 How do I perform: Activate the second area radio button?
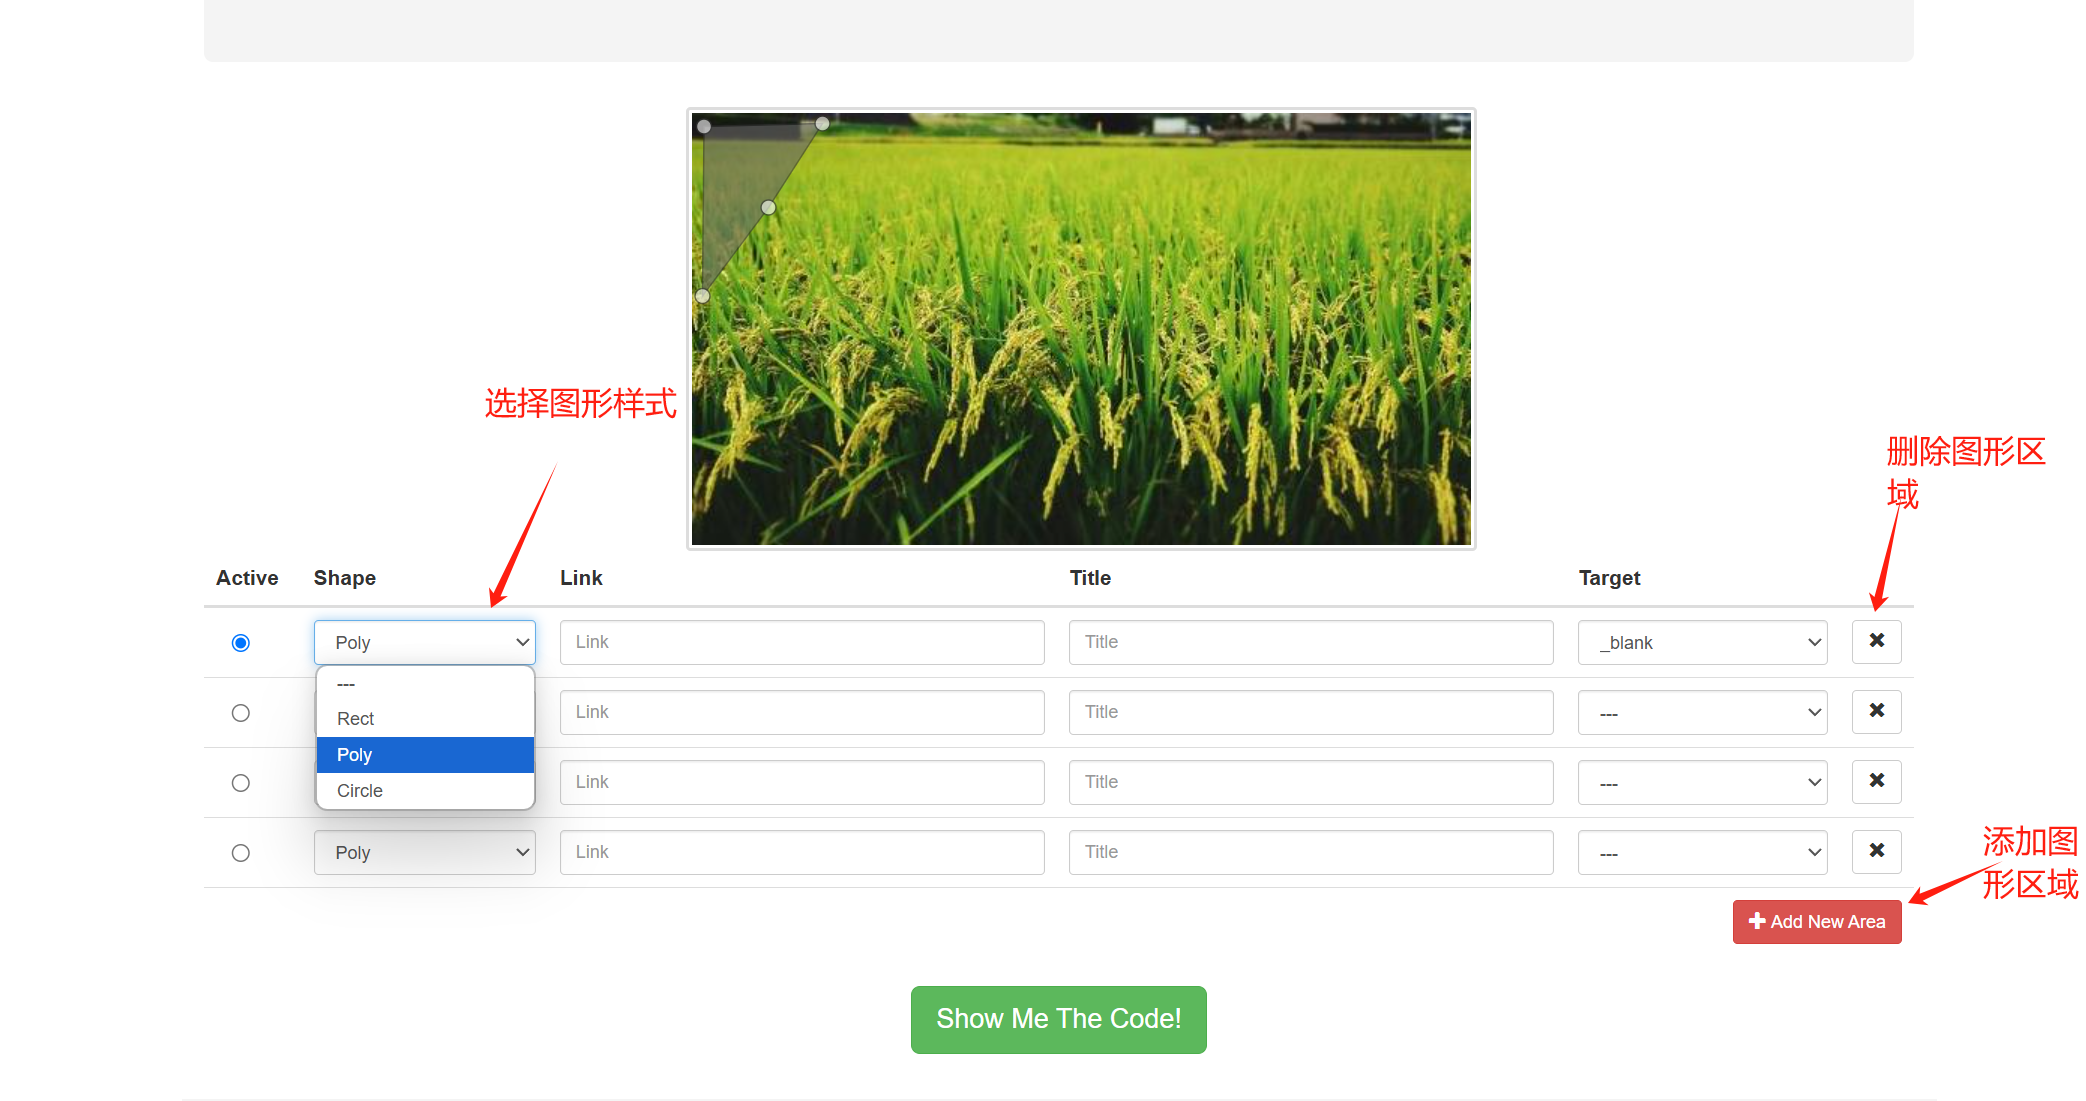click(x=240, y=713)
